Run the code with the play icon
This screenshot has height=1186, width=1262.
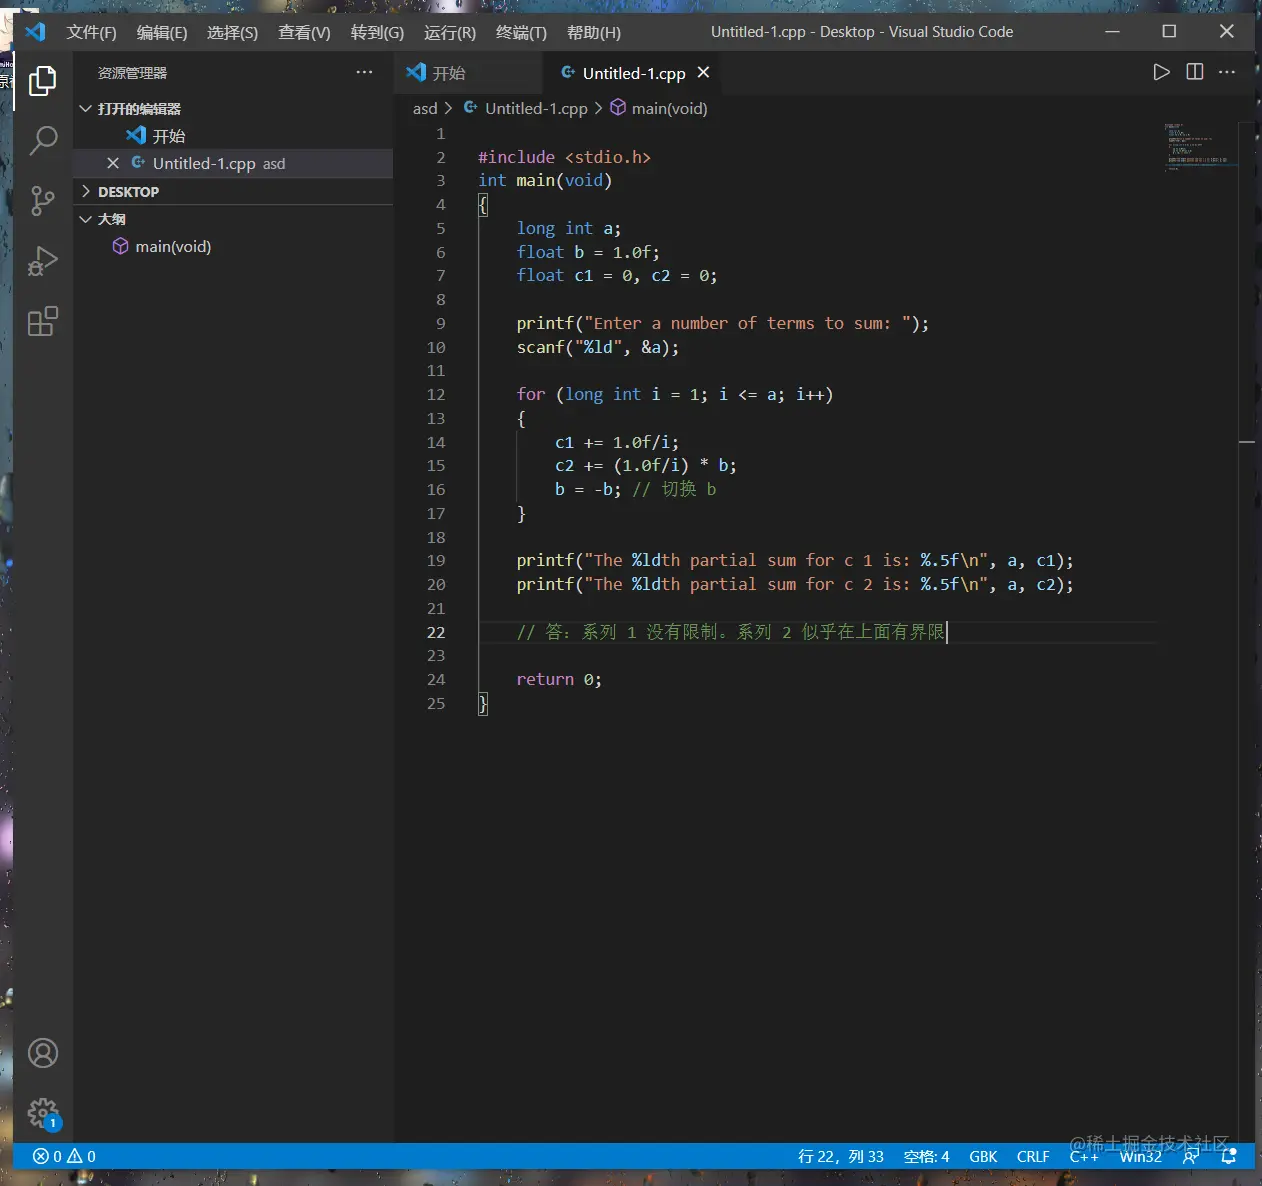1161,72
